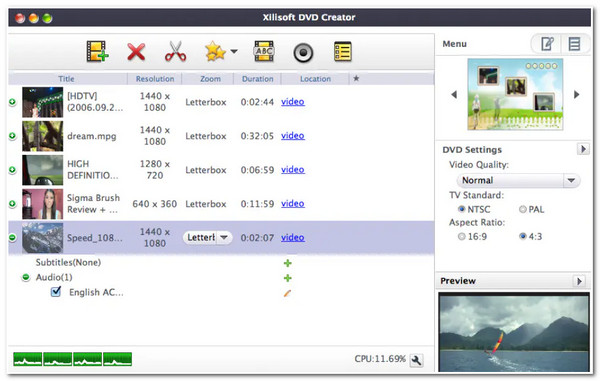600x381 pixels.
Task: Click the Add Video File icon
Action: tap(97, 51)
